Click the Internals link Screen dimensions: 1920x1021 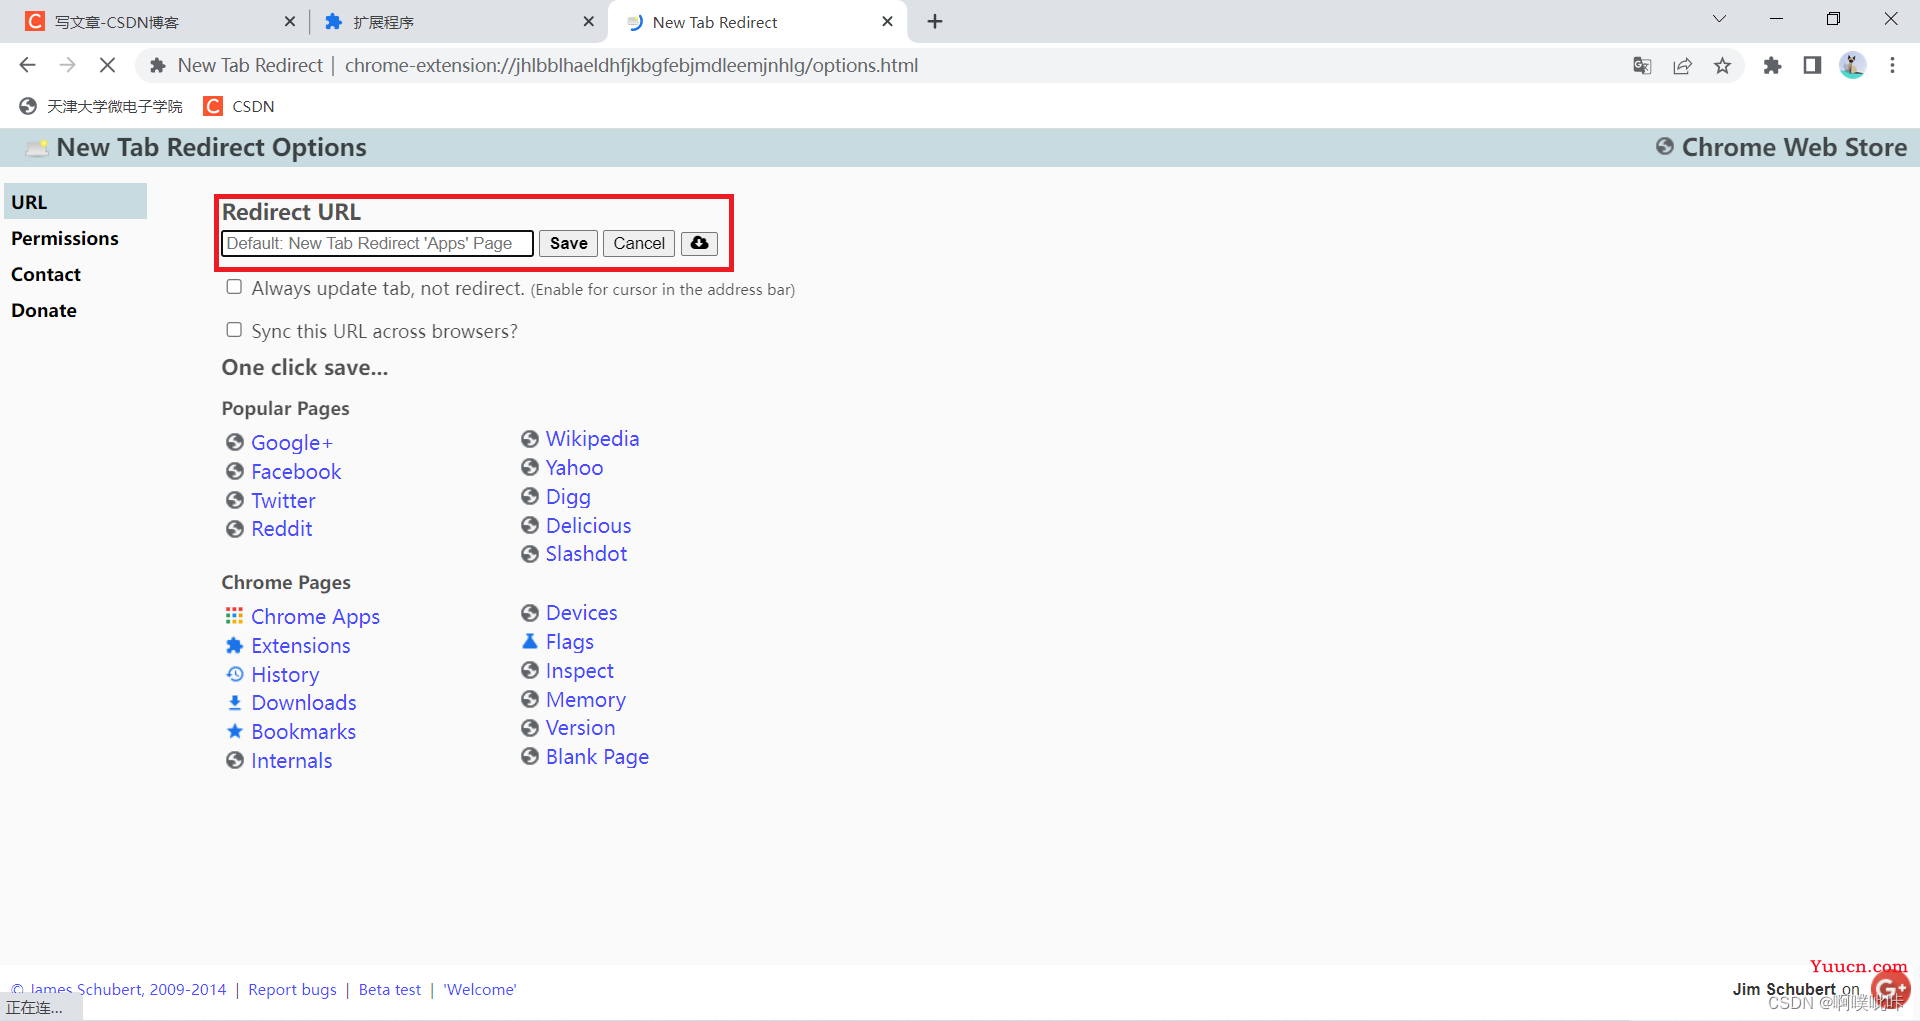point(291,760)
